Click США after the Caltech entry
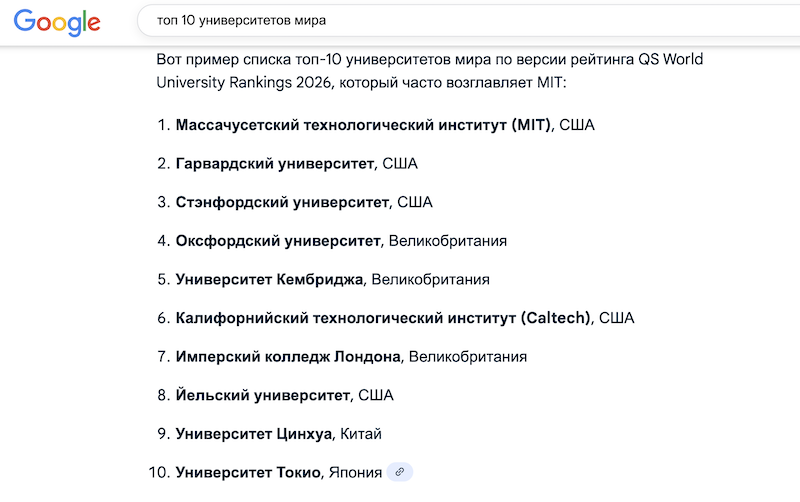Screen dimensions: 800x502 [616, 318]
